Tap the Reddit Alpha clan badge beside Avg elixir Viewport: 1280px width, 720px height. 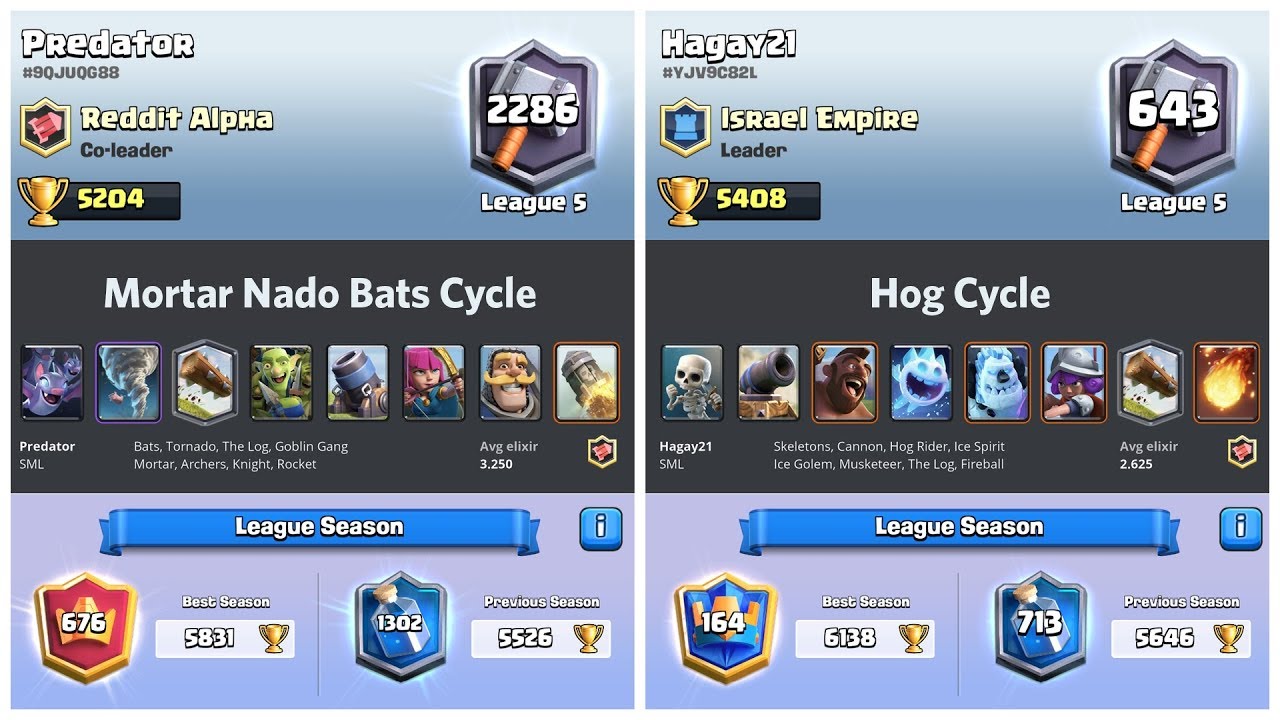click(602, 452)
